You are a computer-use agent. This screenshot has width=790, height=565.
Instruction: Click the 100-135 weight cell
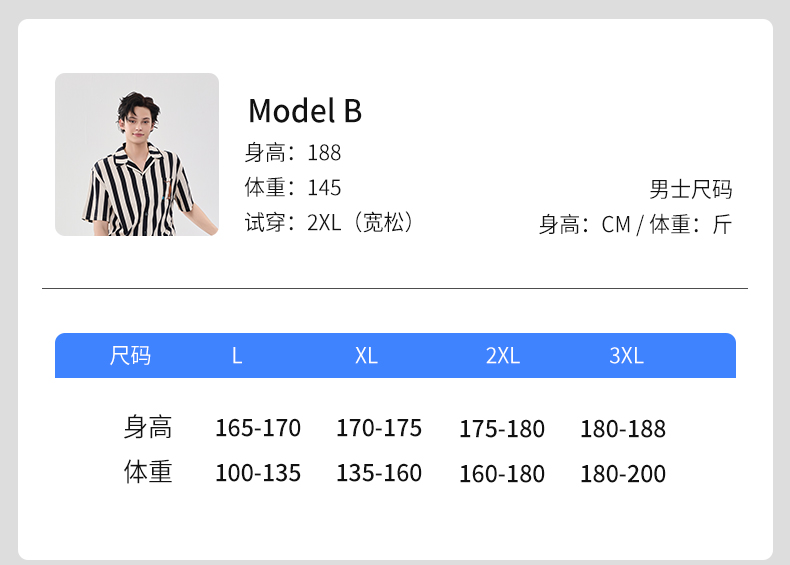[258, 473]
